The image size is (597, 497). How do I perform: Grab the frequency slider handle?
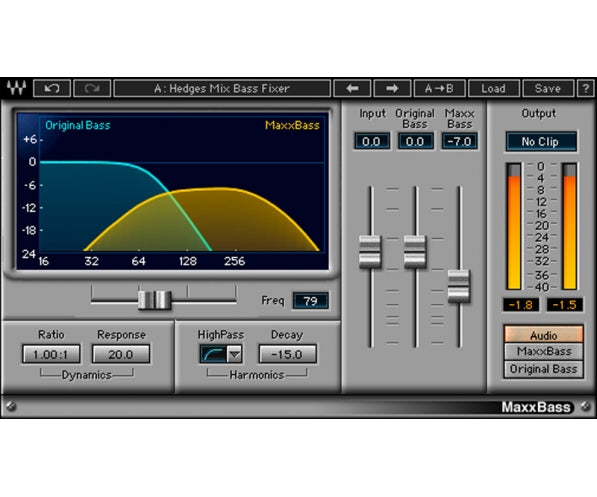click(155, 300)
